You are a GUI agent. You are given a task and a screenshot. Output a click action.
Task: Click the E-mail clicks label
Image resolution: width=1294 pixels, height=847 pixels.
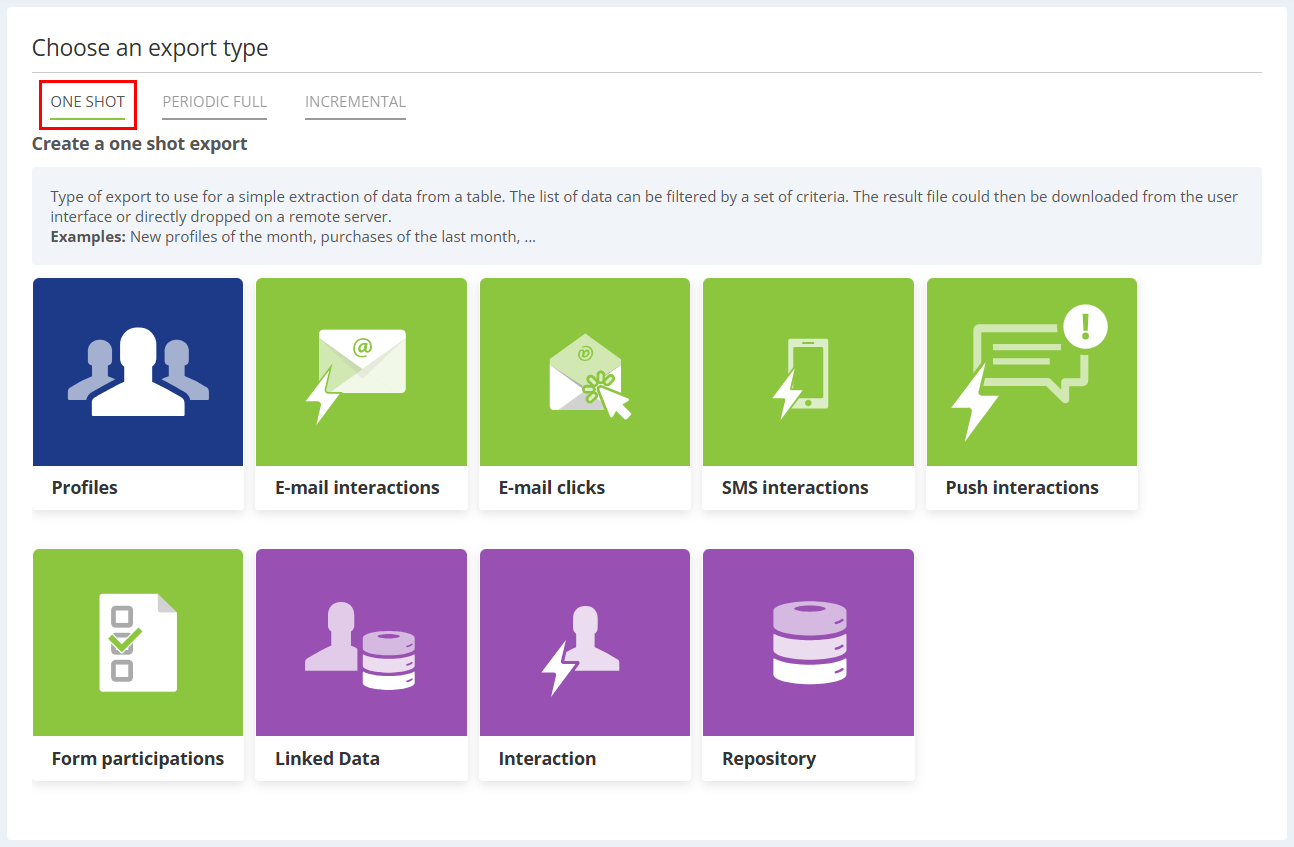(x=552, y=488)
